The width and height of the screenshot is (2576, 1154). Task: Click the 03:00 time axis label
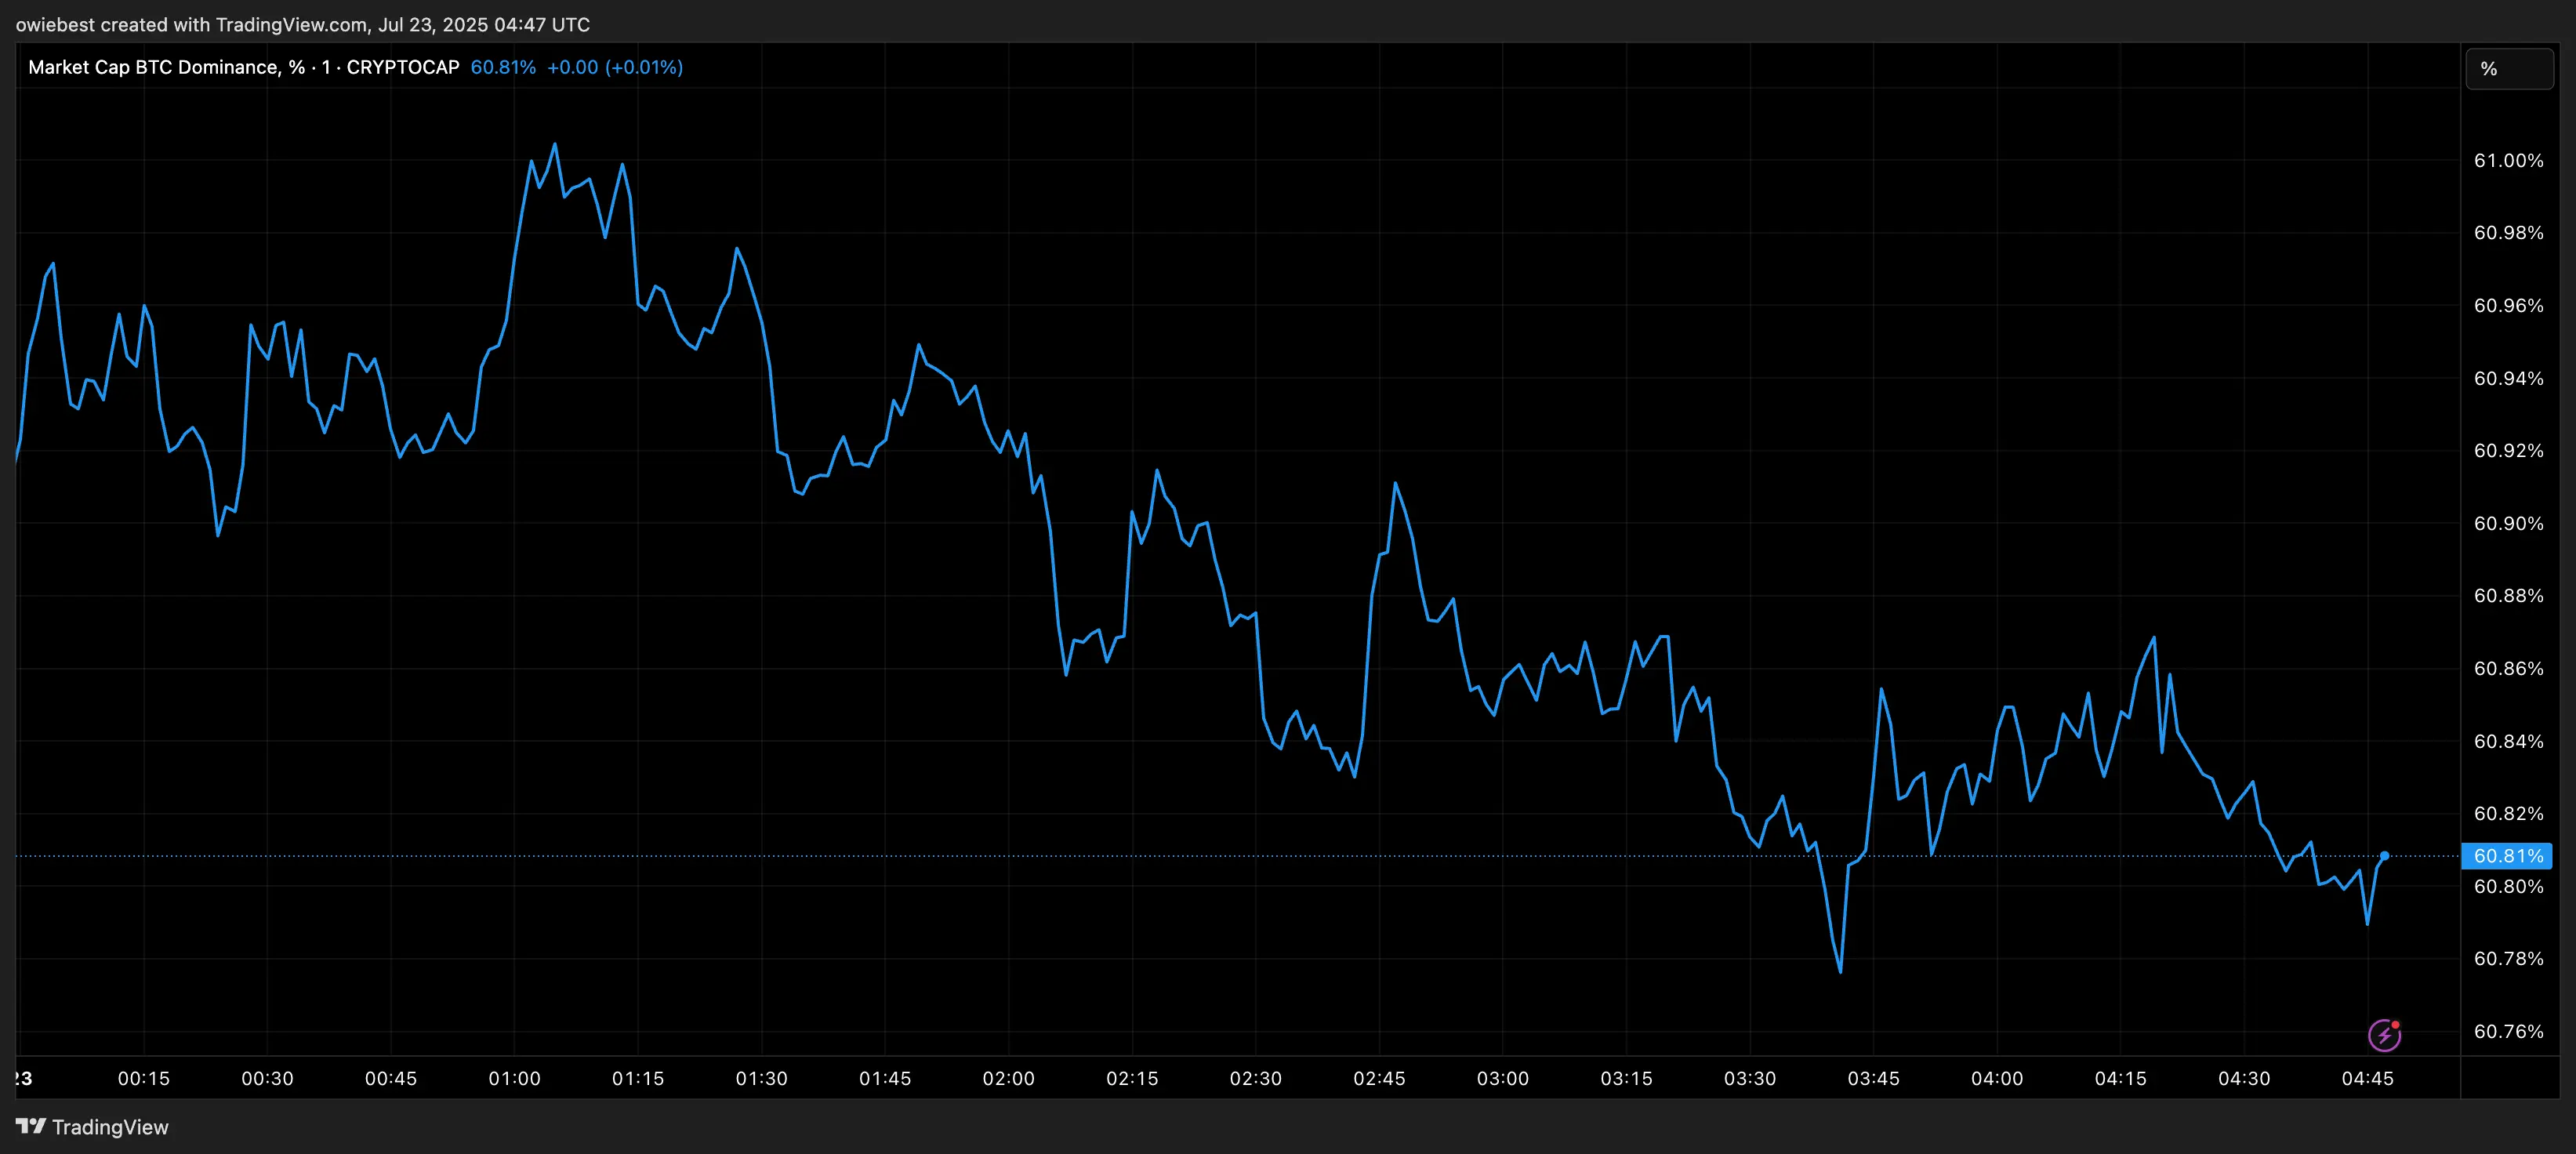point(1503,1079)
